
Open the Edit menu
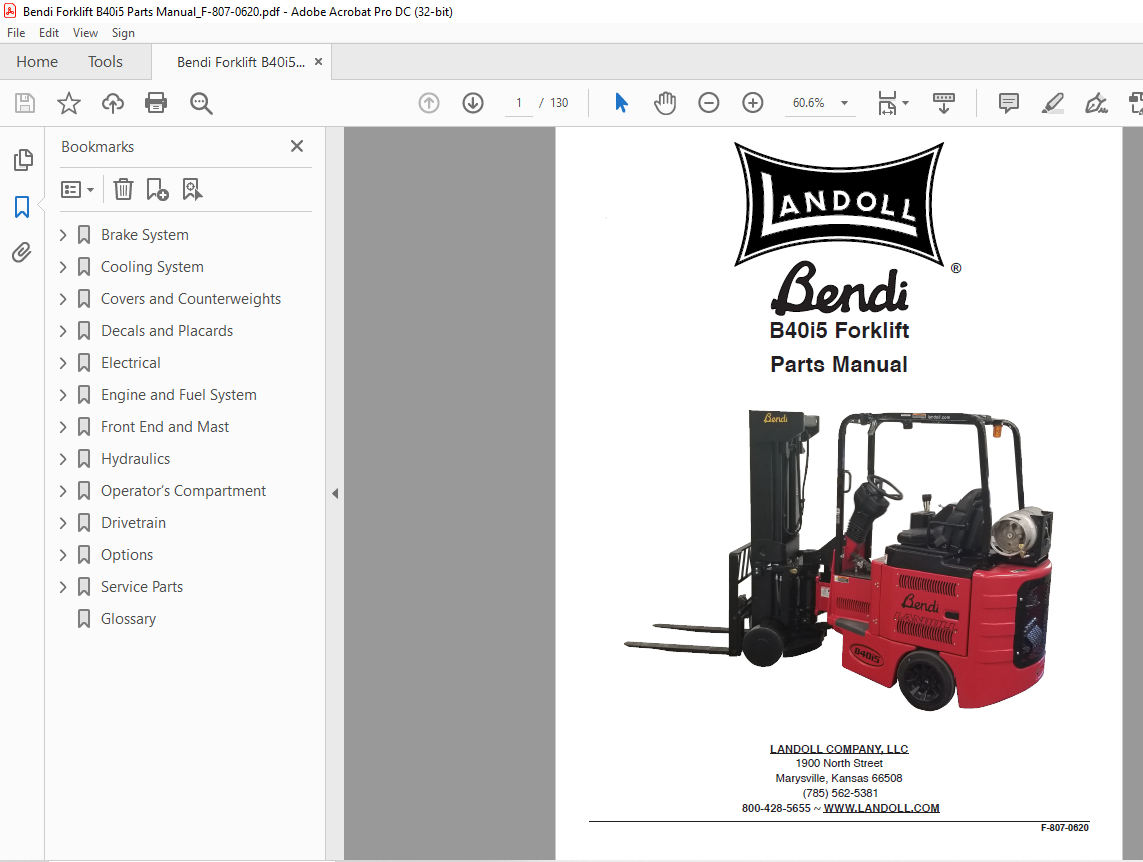49,33
